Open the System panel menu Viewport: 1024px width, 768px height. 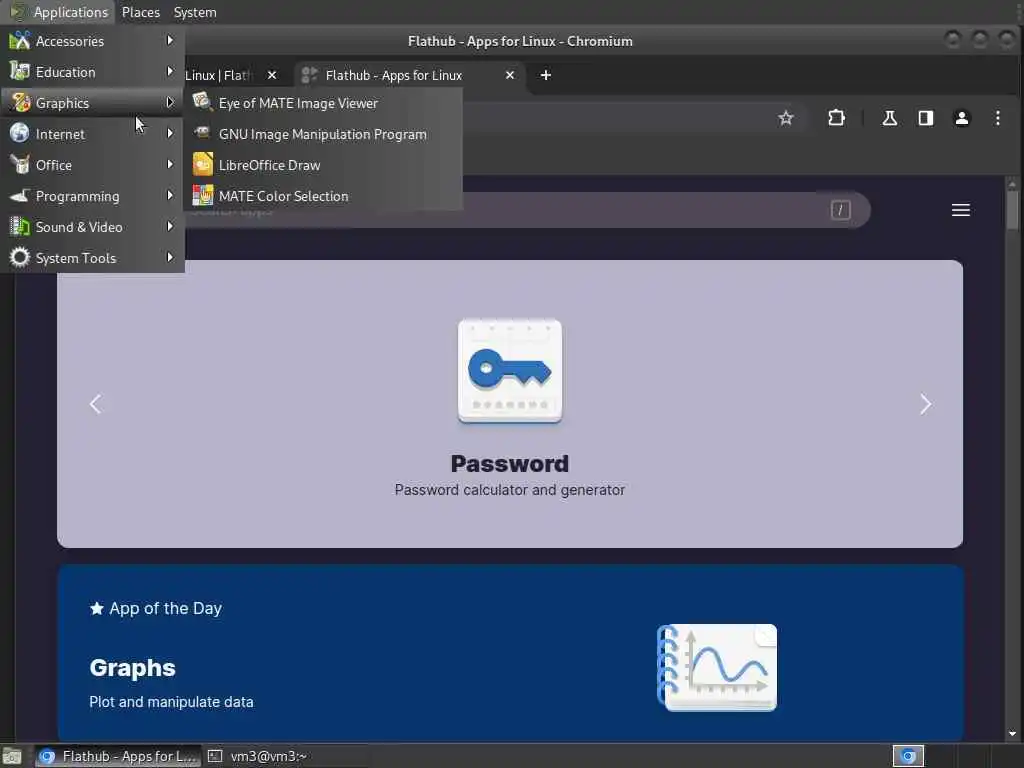click(x=195, y=12)
